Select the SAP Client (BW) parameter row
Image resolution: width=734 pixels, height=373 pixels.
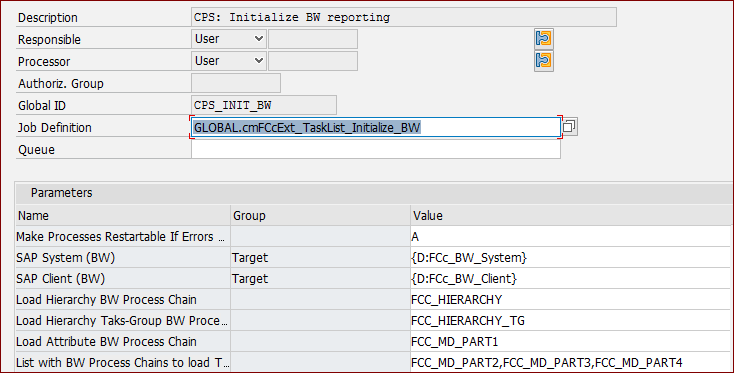373,278
